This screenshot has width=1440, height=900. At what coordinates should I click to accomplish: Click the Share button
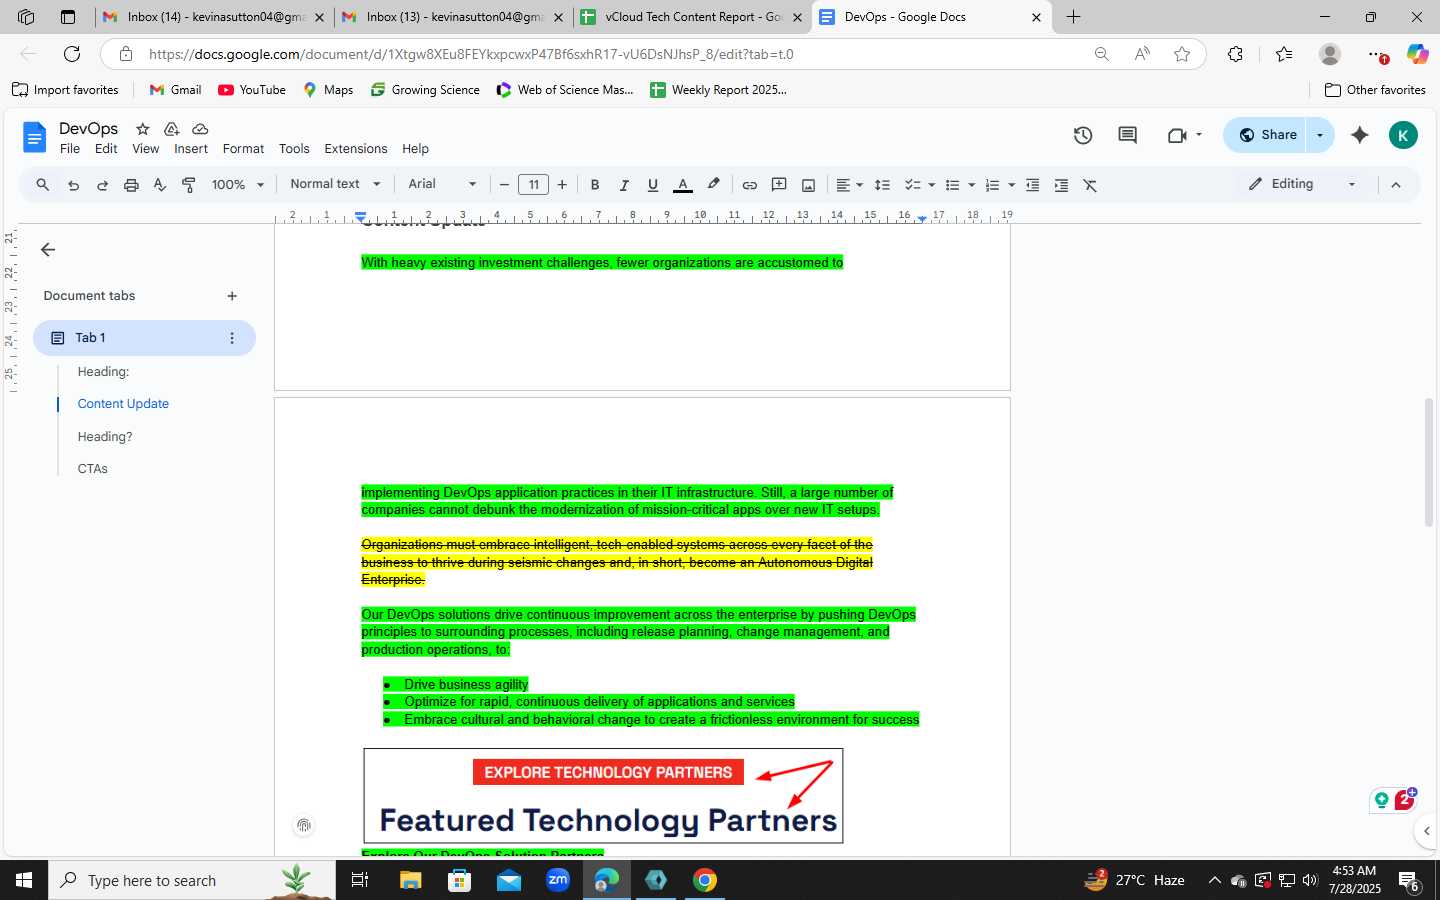point(1265,135)
